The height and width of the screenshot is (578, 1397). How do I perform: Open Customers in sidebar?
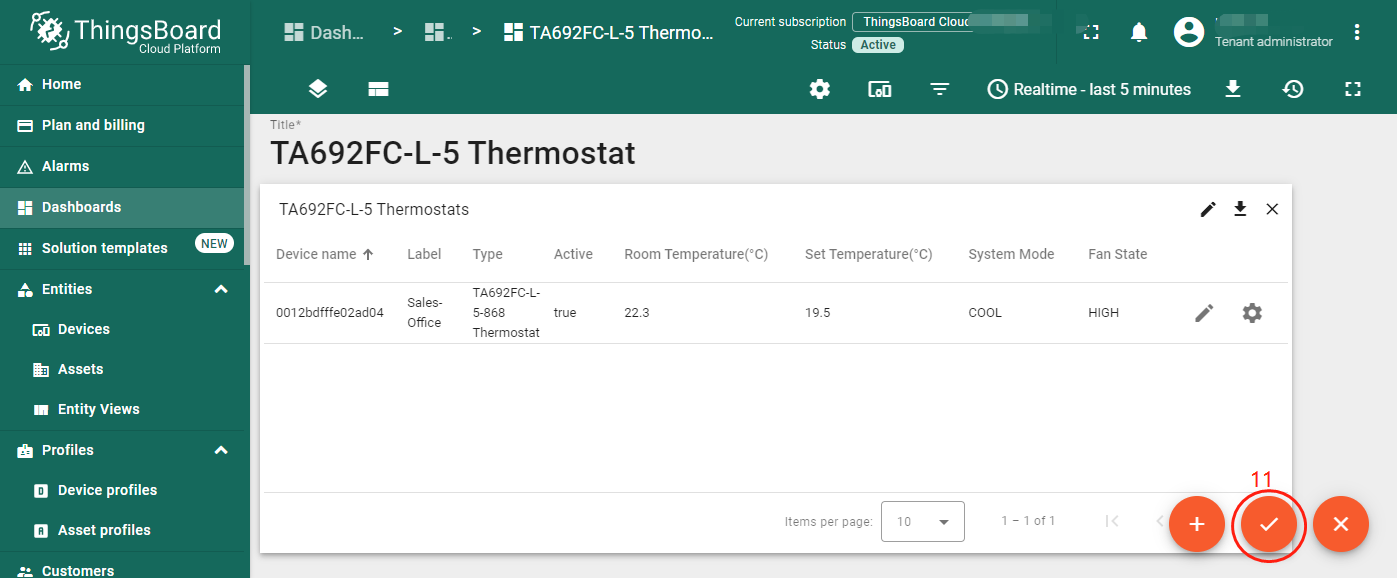click(x=123, y=568)
